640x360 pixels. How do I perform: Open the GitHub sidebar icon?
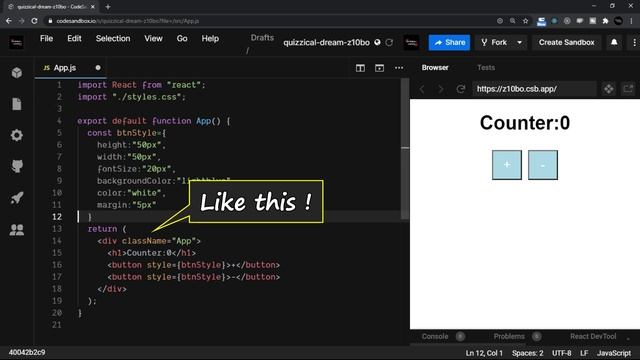pyautogui.click(x=17, y=166)
